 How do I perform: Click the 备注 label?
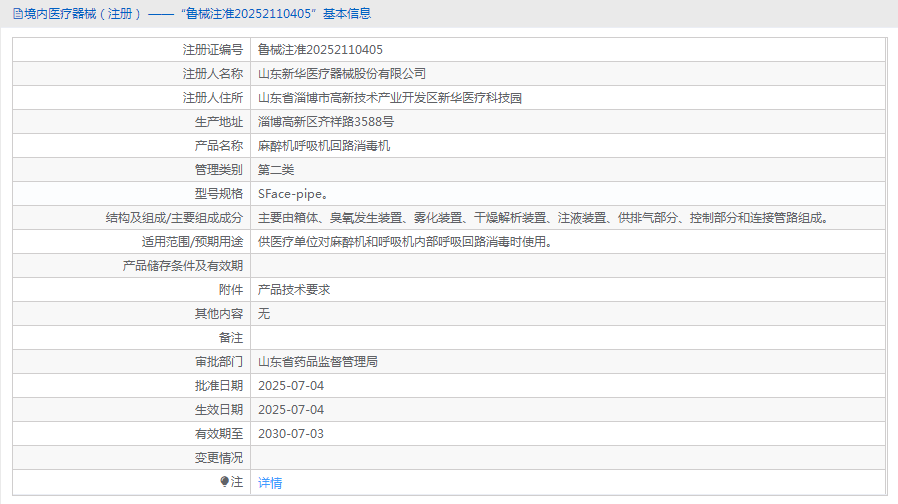click(x=231, y=338)
